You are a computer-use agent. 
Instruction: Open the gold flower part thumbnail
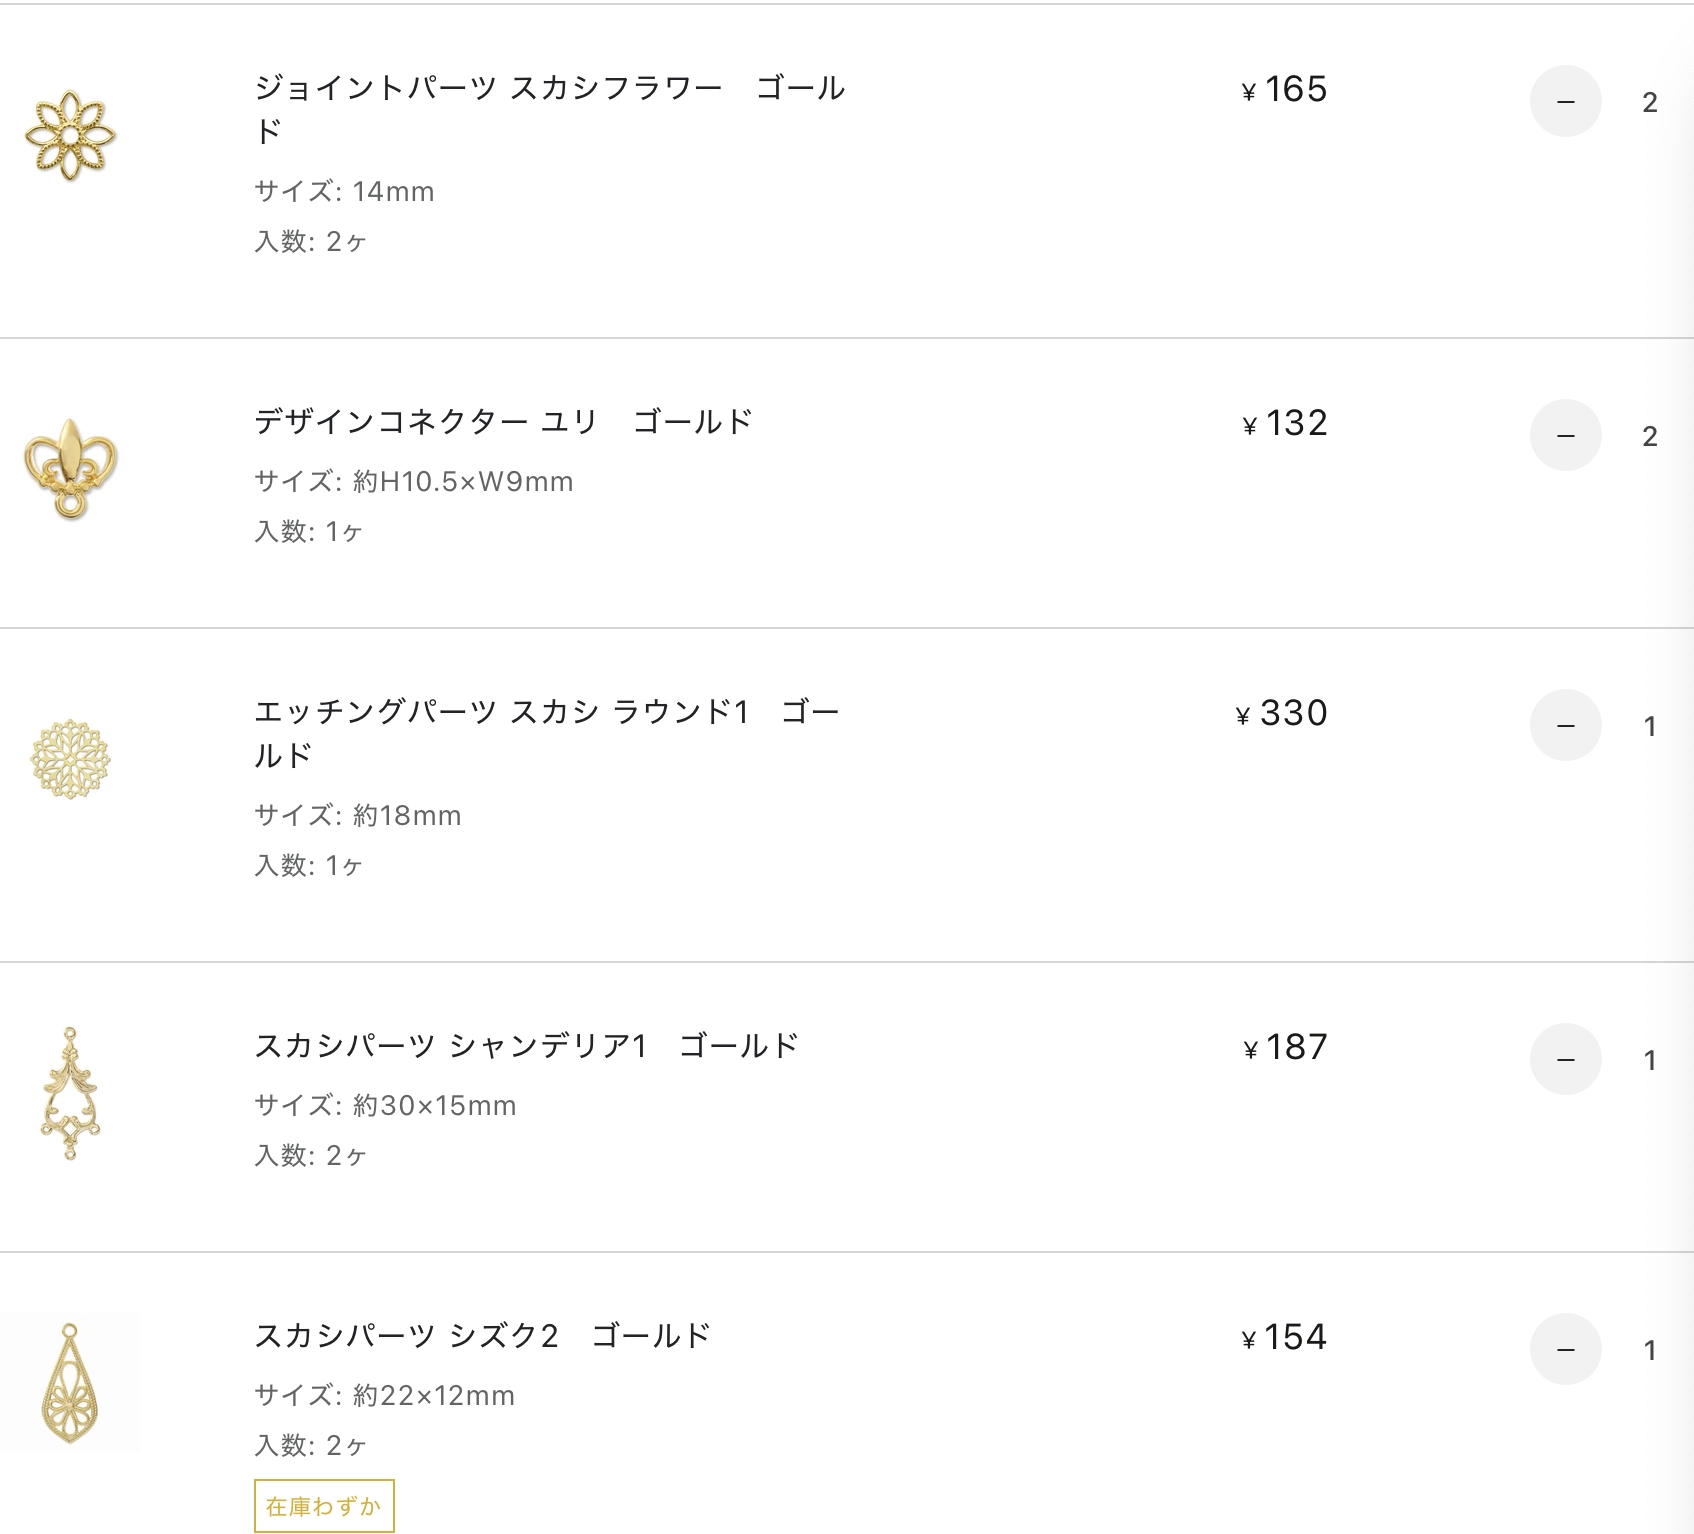tap(70, 136)
